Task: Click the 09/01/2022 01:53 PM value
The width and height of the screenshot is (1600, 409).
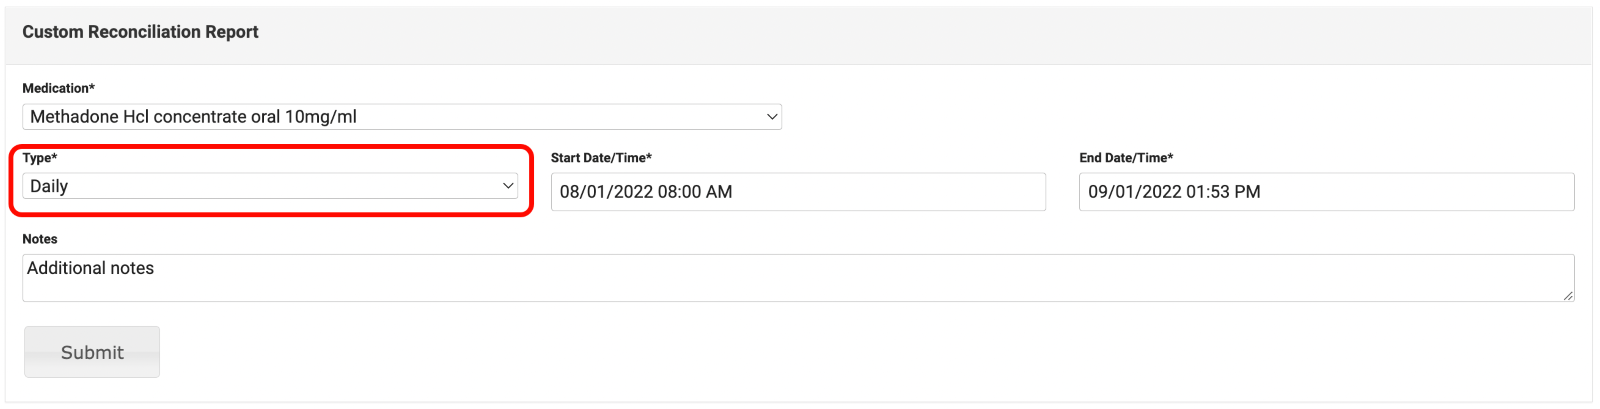Action: coord(1174,192)
